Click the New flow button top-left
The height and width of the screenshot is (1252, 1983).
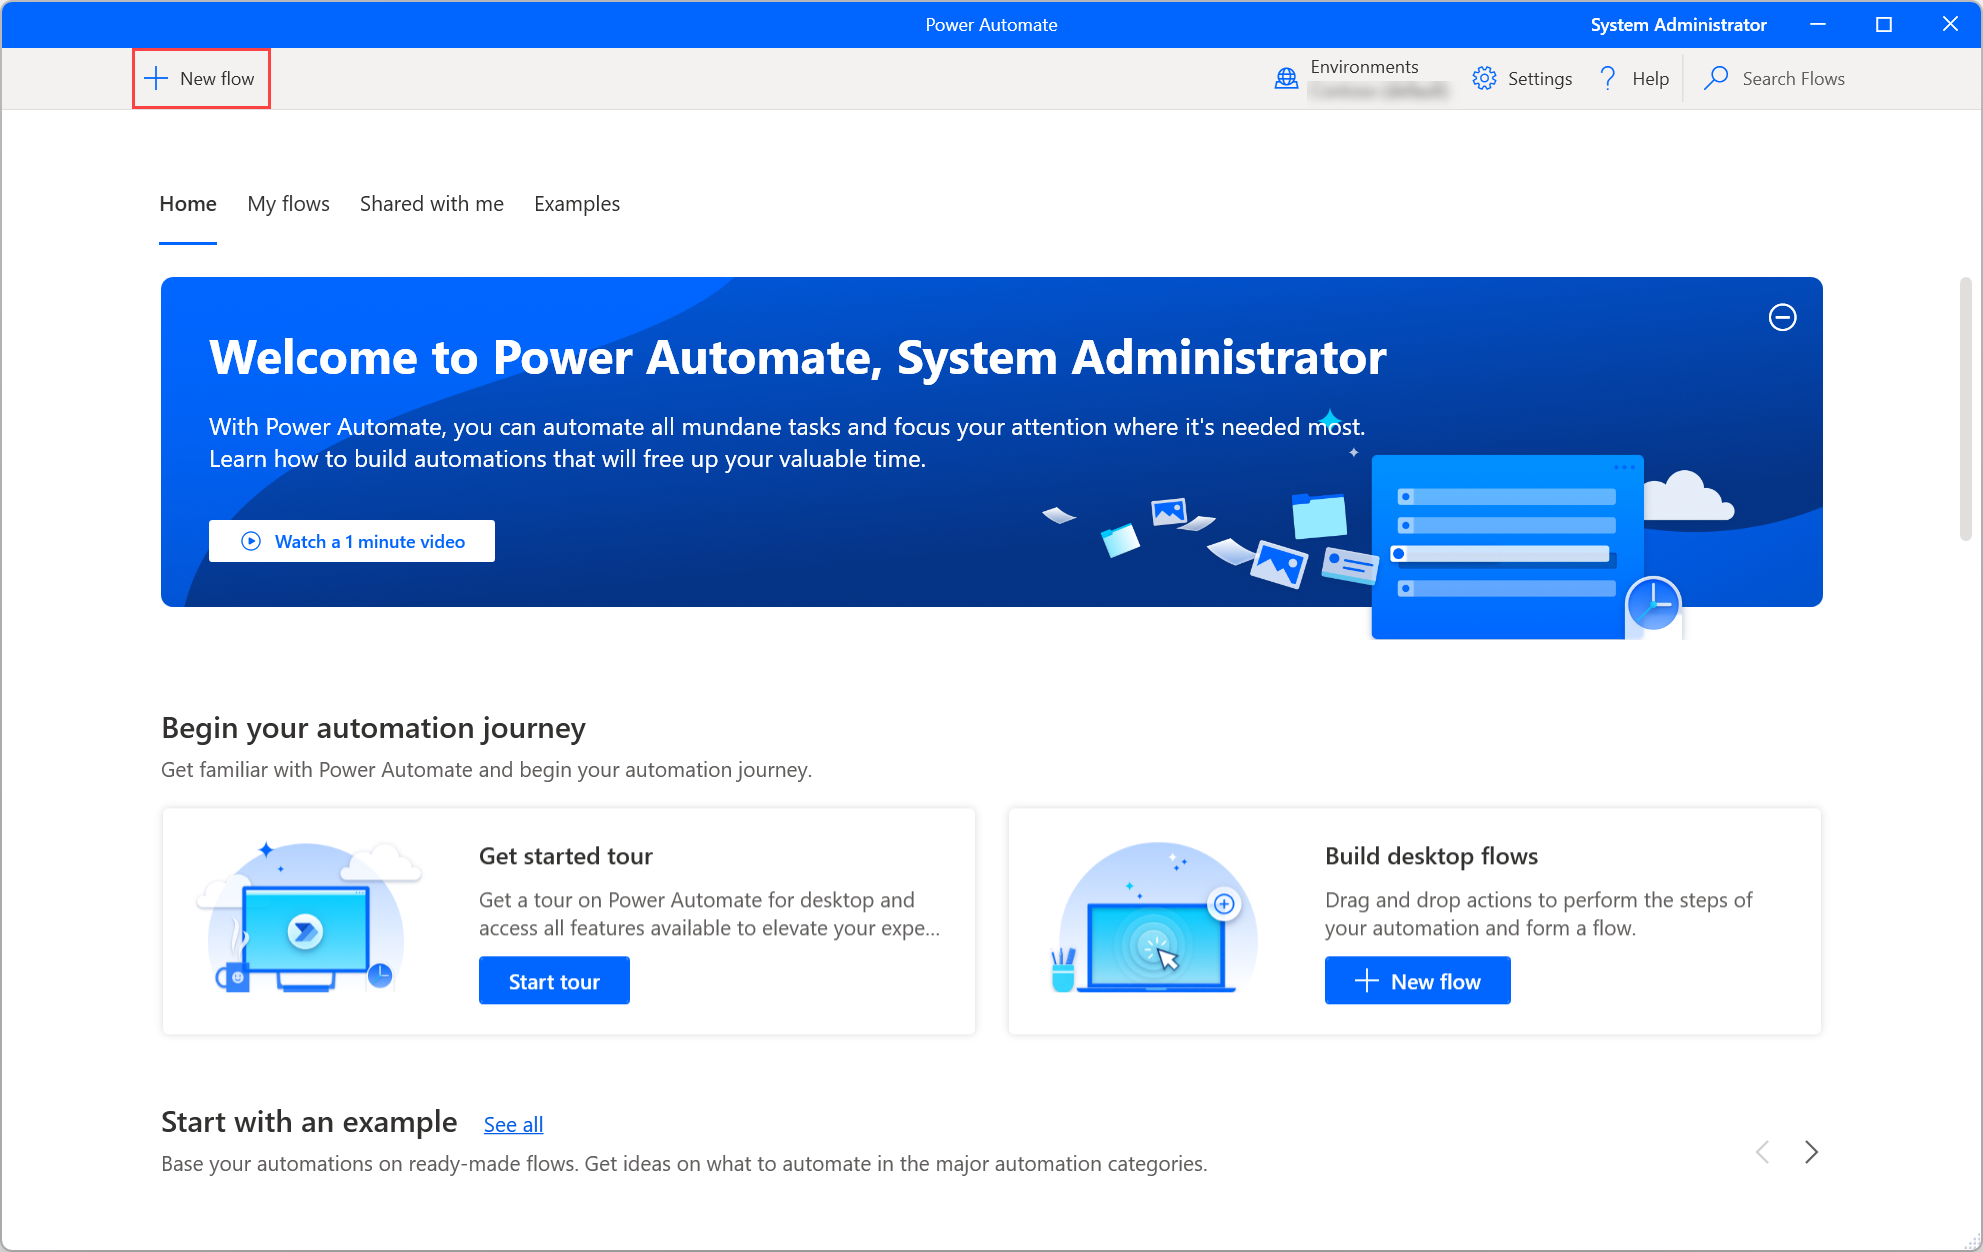click(198, 78)
